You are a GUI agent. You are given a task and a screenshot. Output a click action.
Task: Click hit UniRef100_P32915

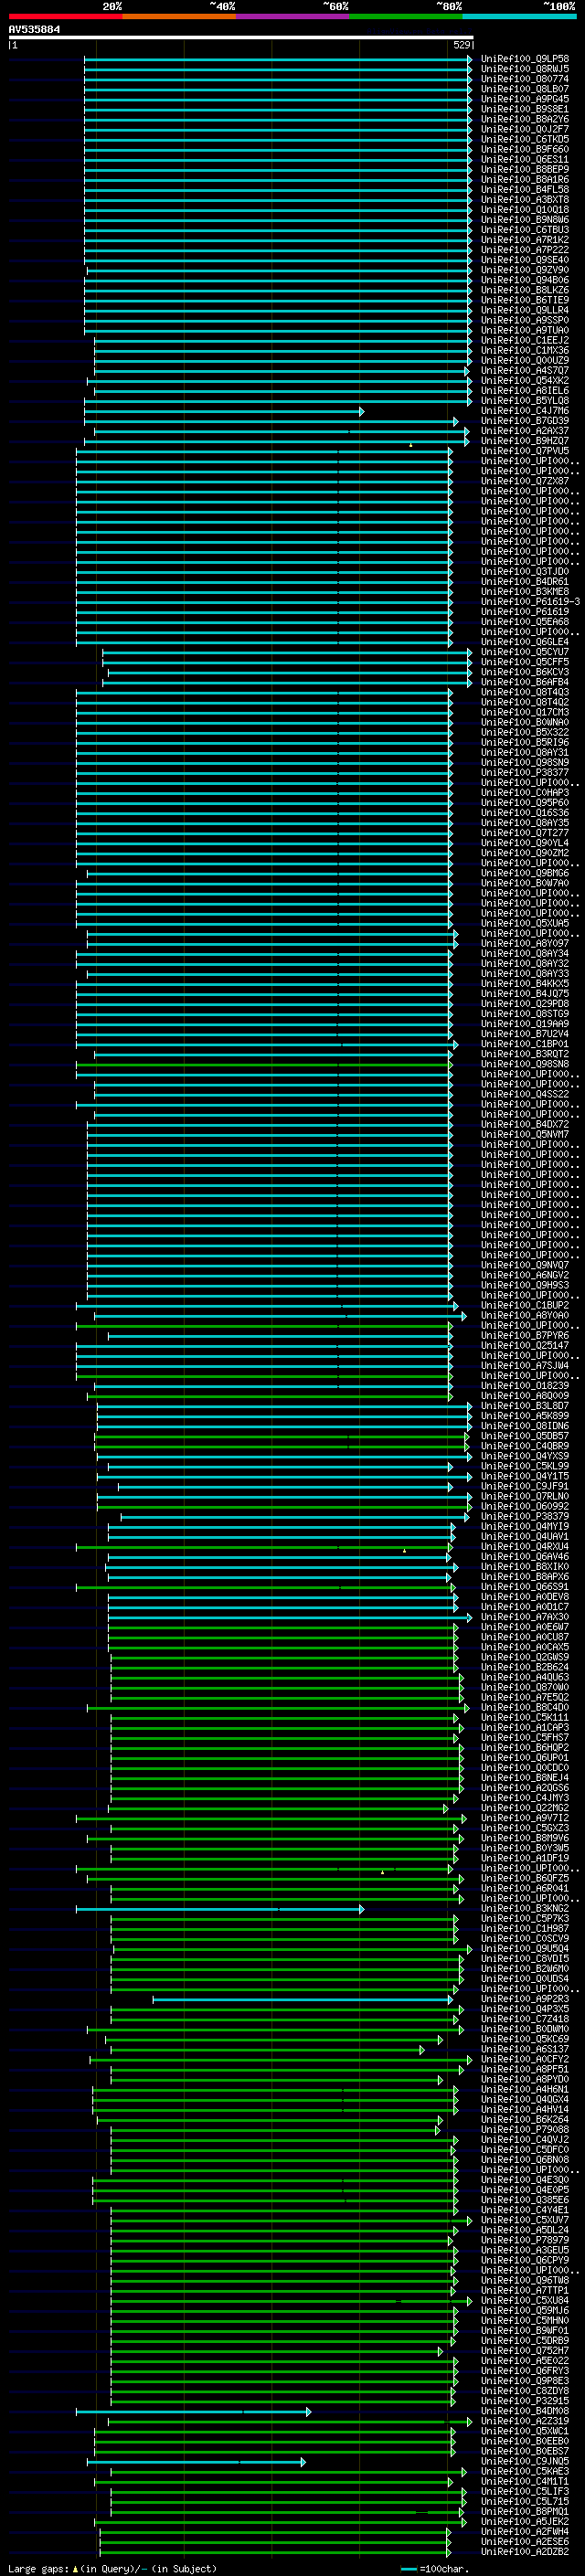click(x=525, y=2401)
